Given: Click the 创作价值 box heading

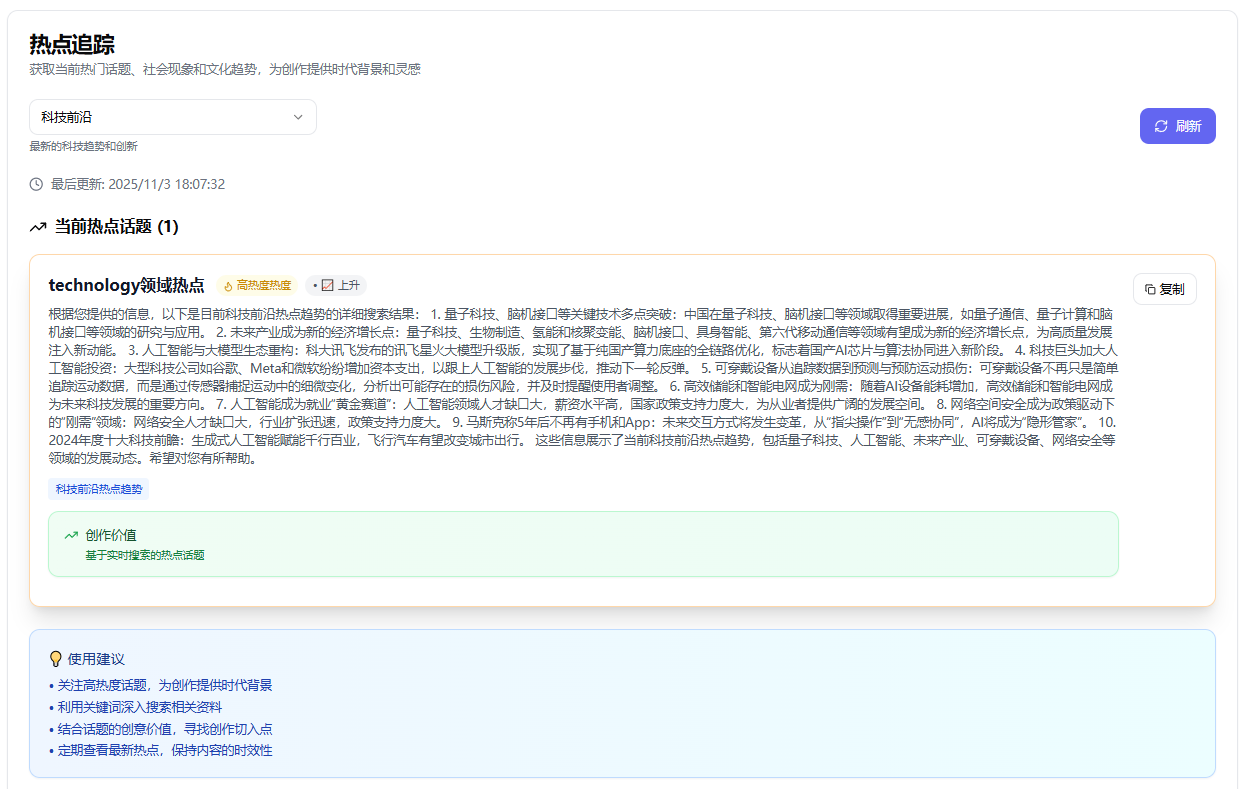Looking at the screenshot, I should 111,535.
